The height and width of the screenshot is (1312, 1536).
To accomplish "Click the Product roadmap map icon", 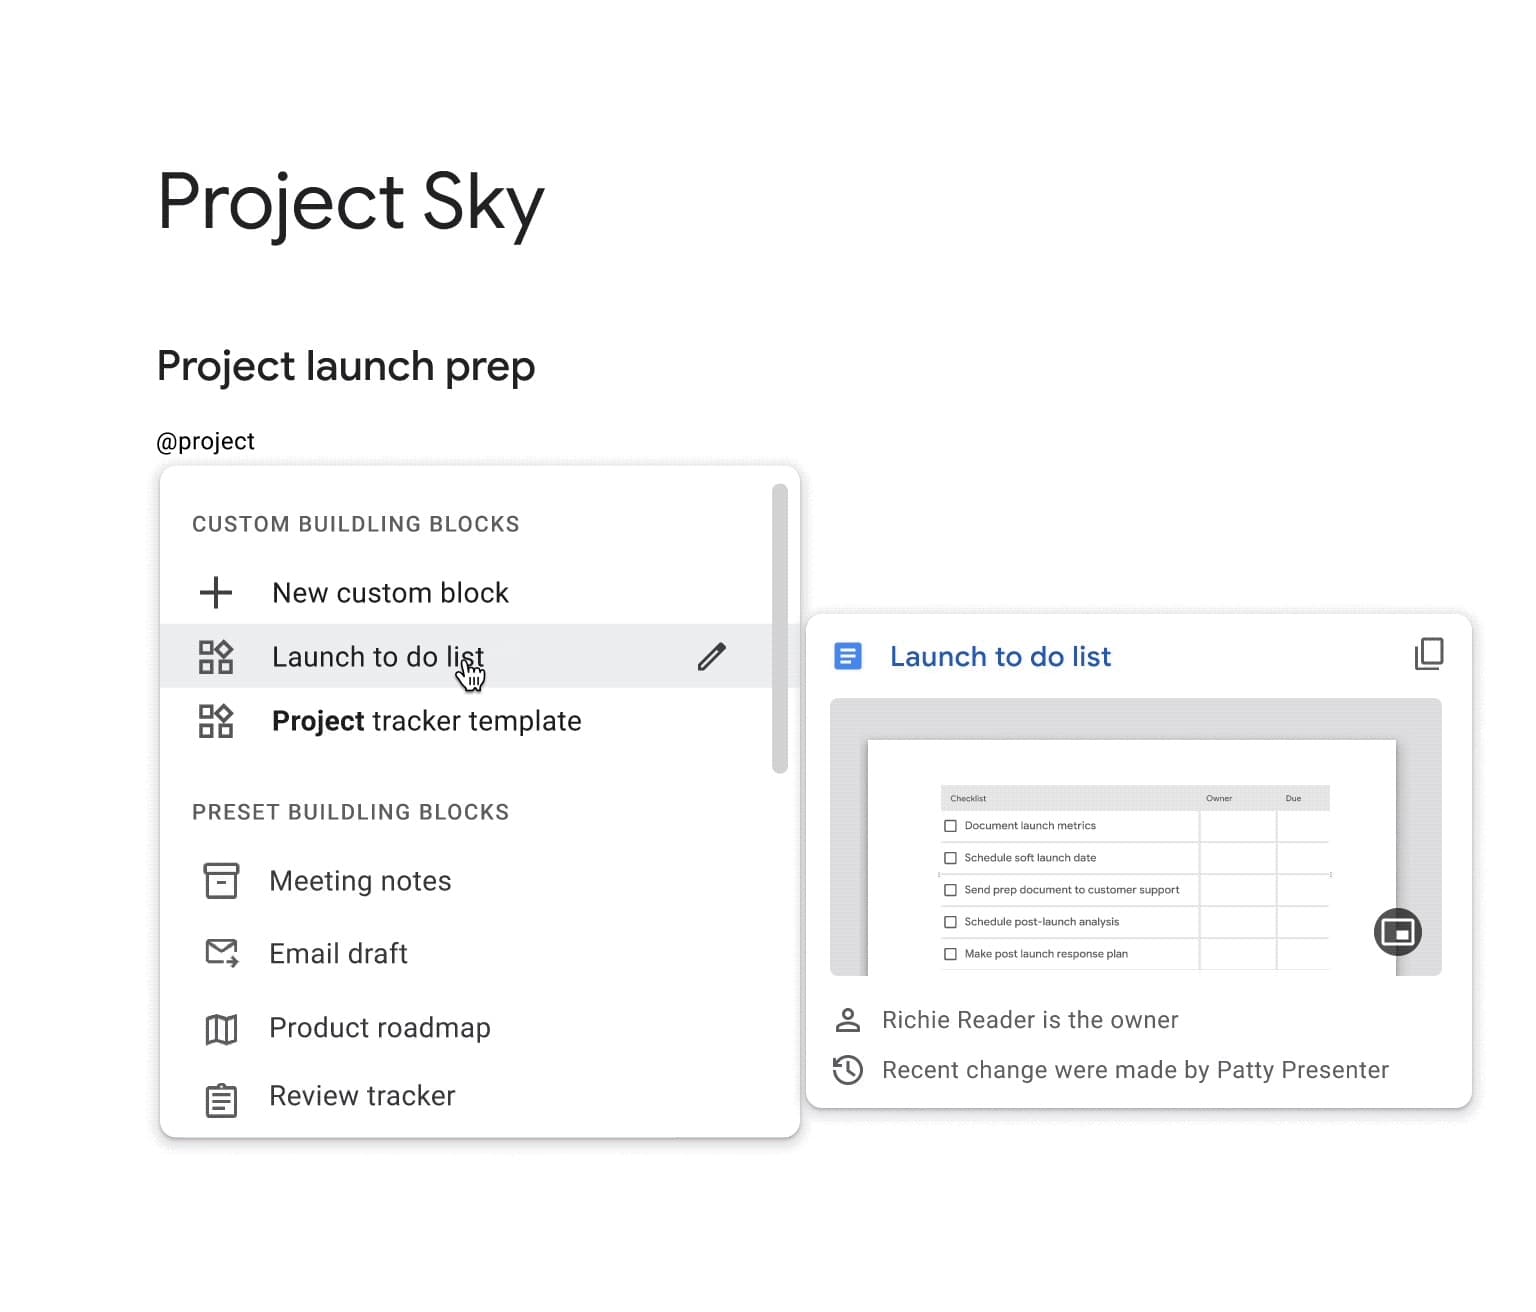I will pos(221,1028).
